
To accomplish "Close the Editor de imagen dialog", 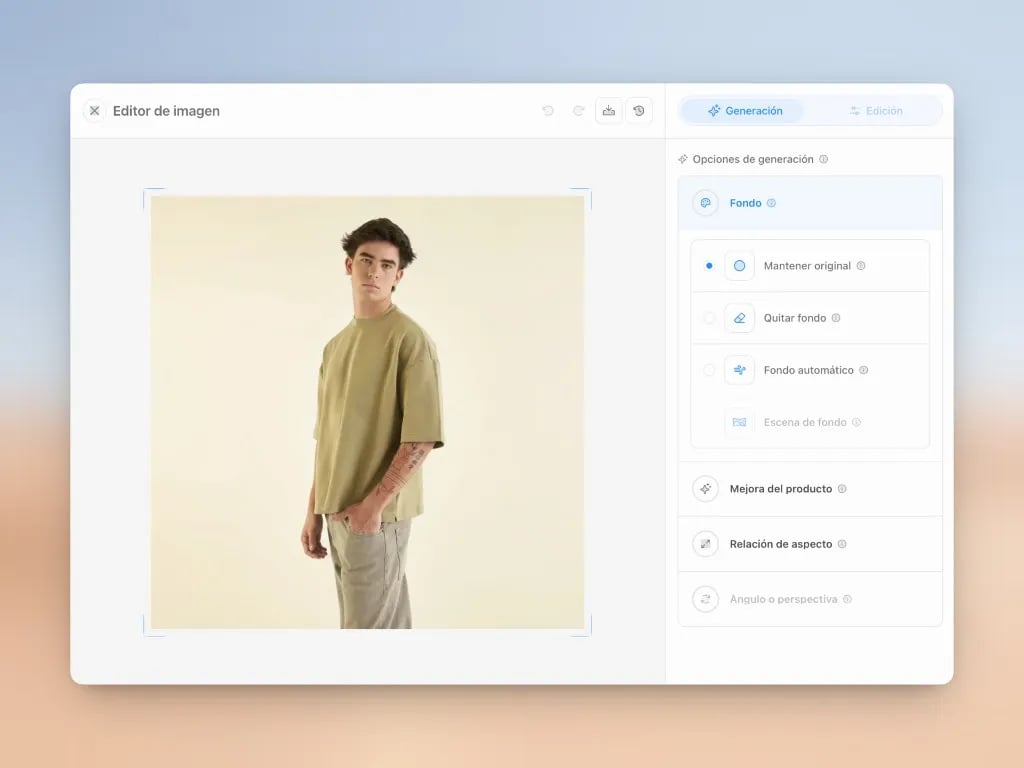I will (95, 111).
